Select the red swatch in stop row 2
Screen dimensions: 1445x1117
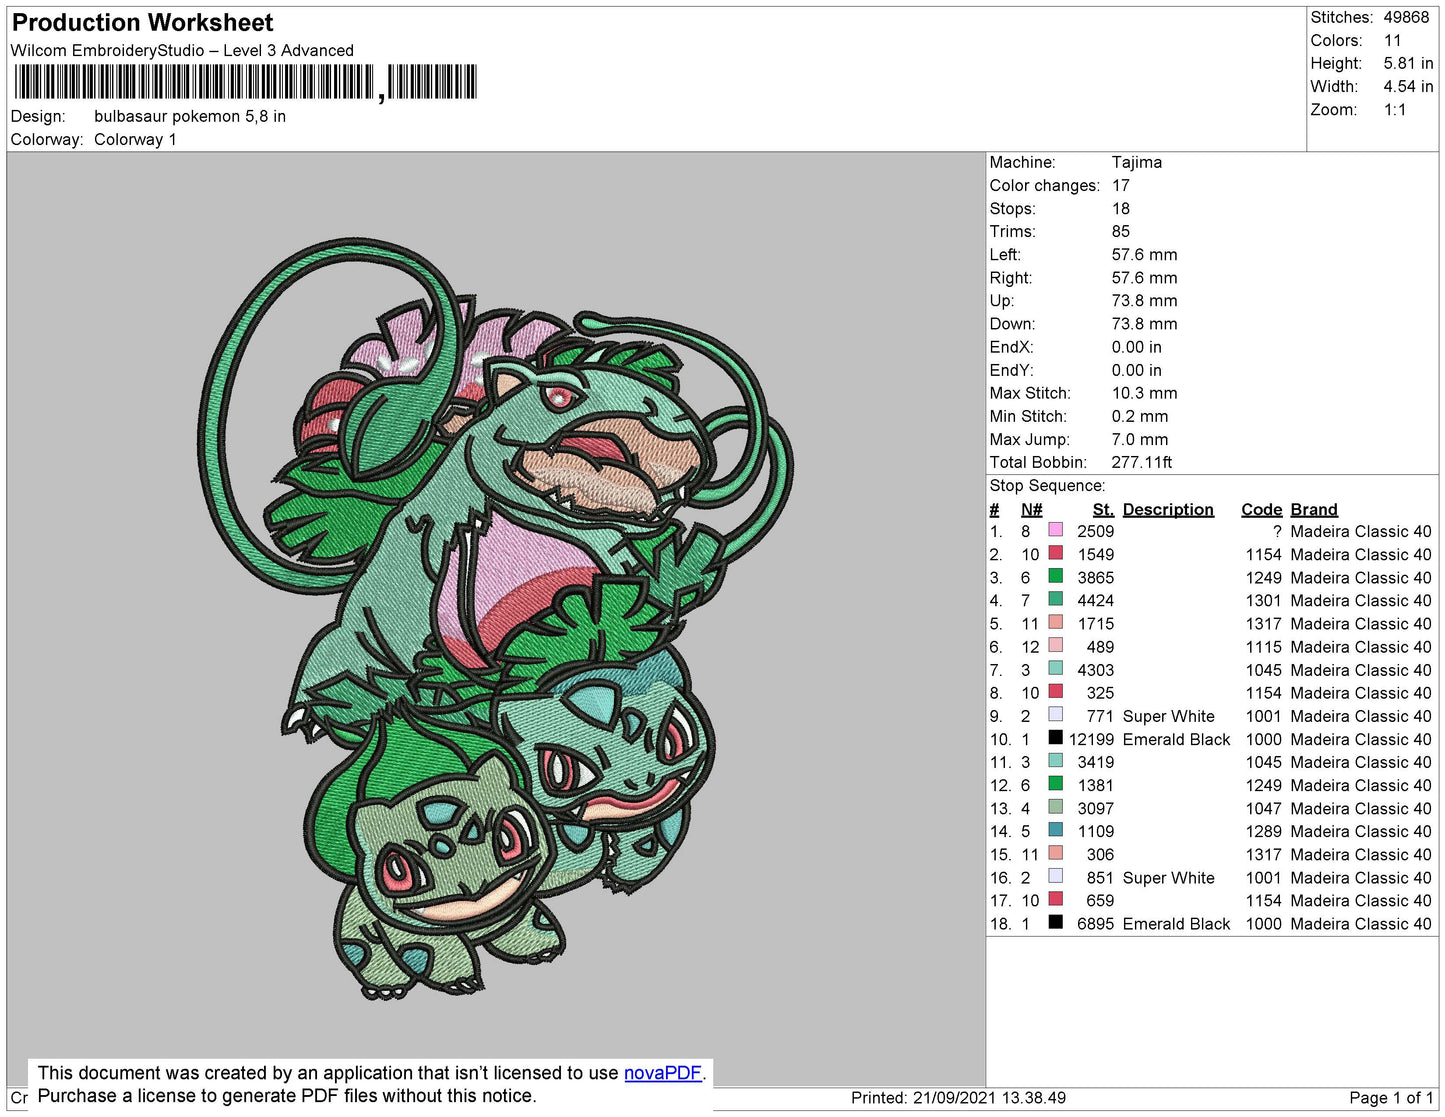pyautogui.click(x=1055, y=552)
